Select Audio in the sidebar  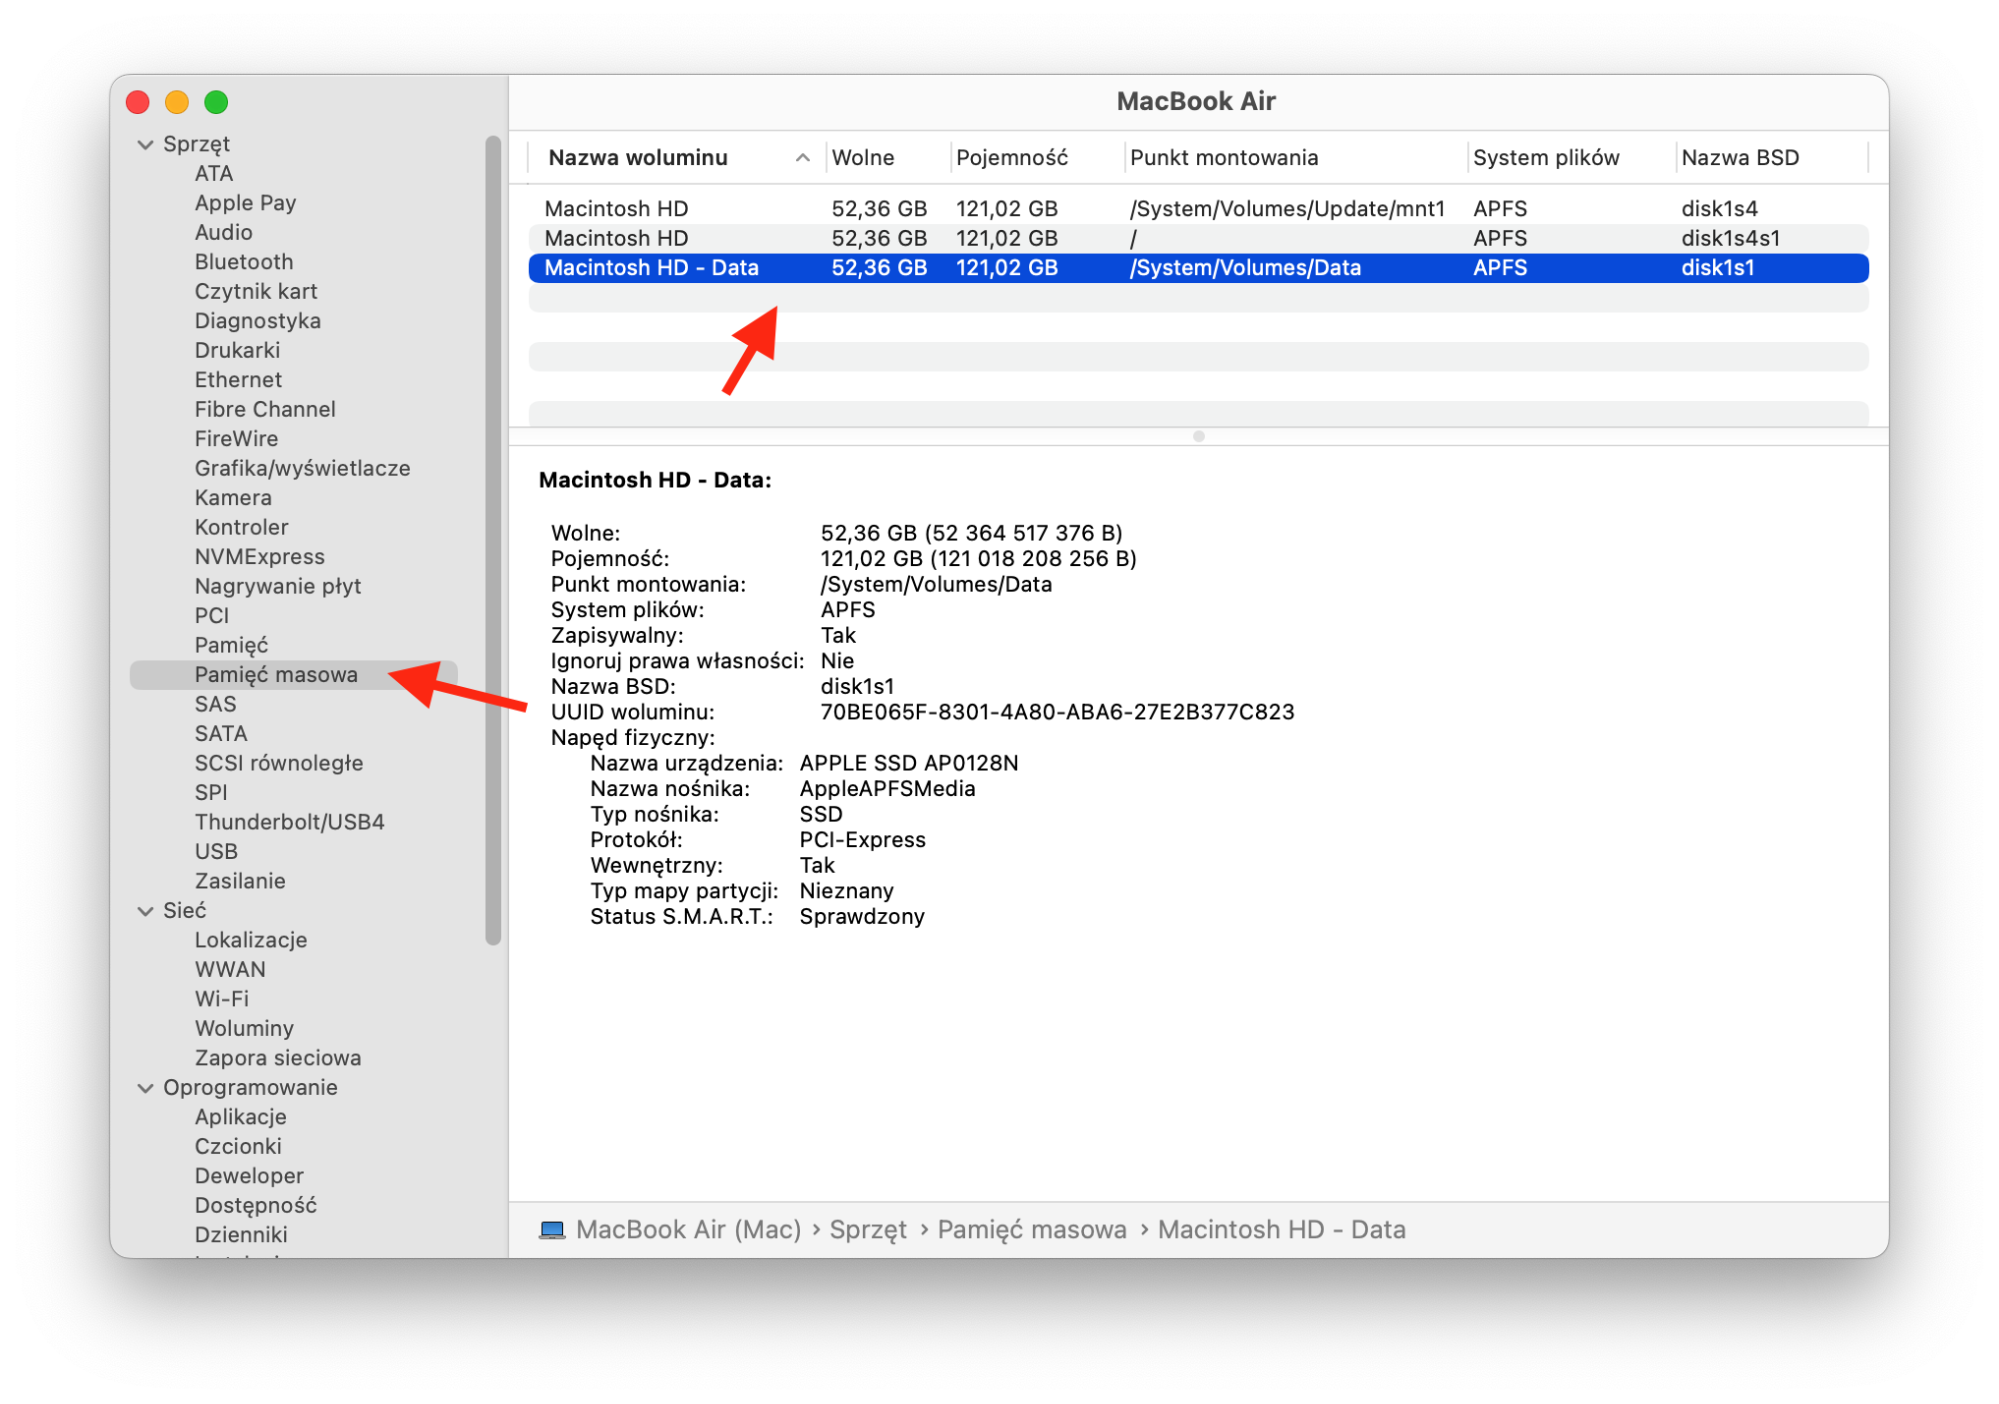tap(223, 233)
